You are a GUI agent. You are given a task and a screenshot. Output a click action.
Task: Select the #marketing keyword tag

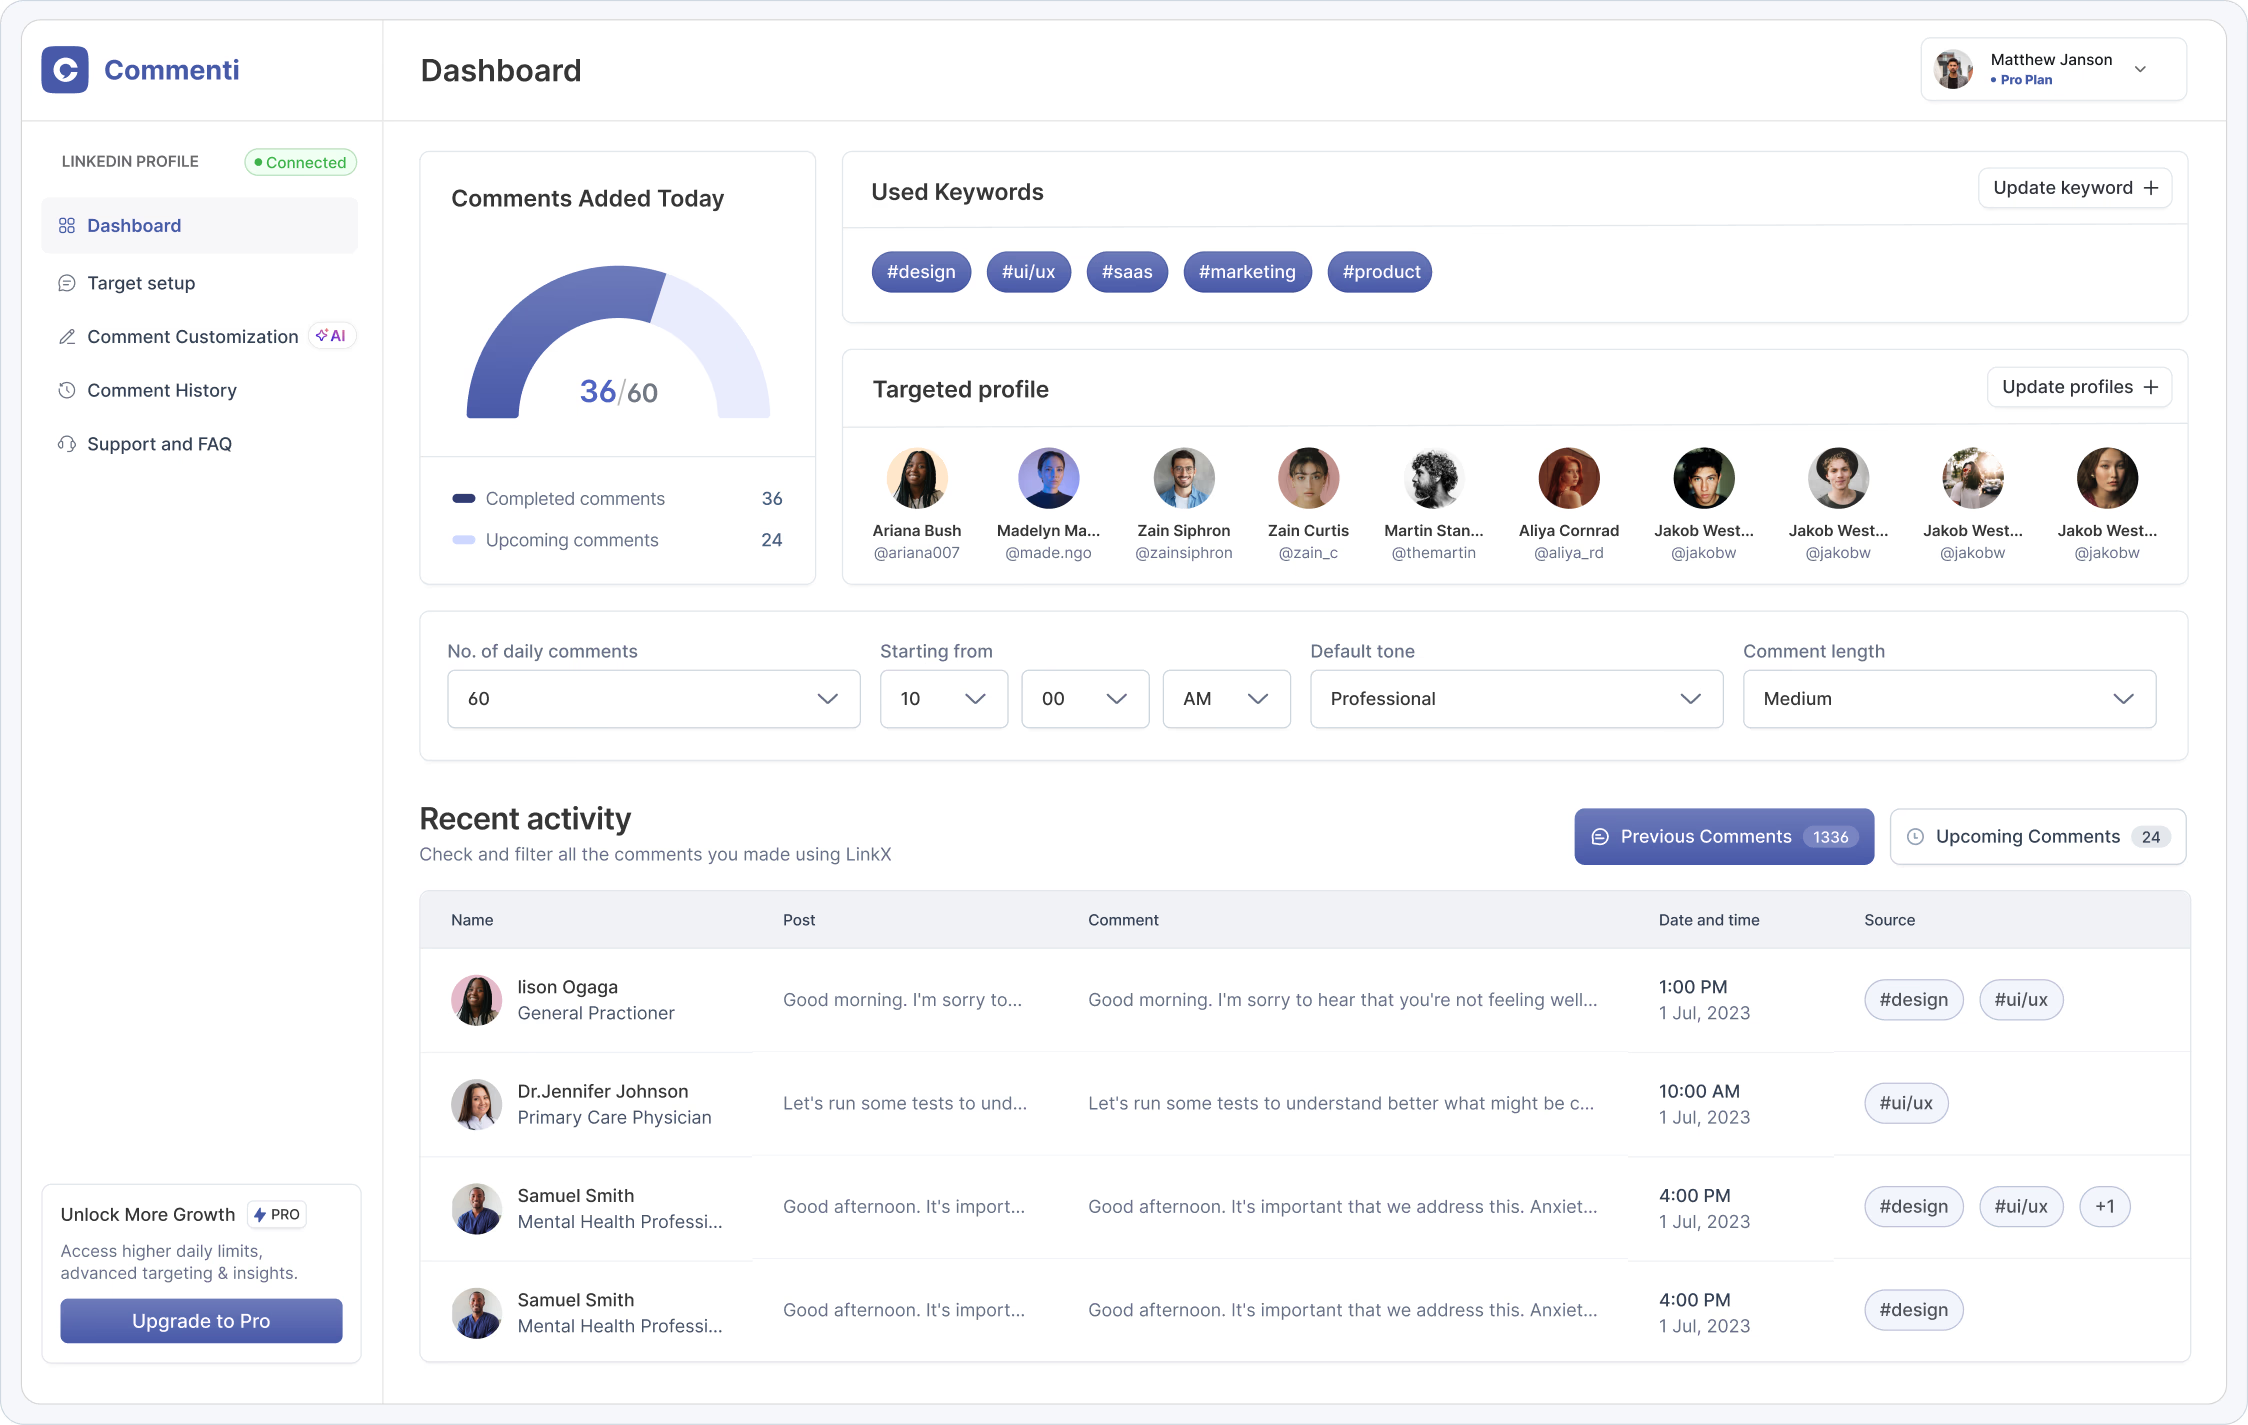[1246, 272]
